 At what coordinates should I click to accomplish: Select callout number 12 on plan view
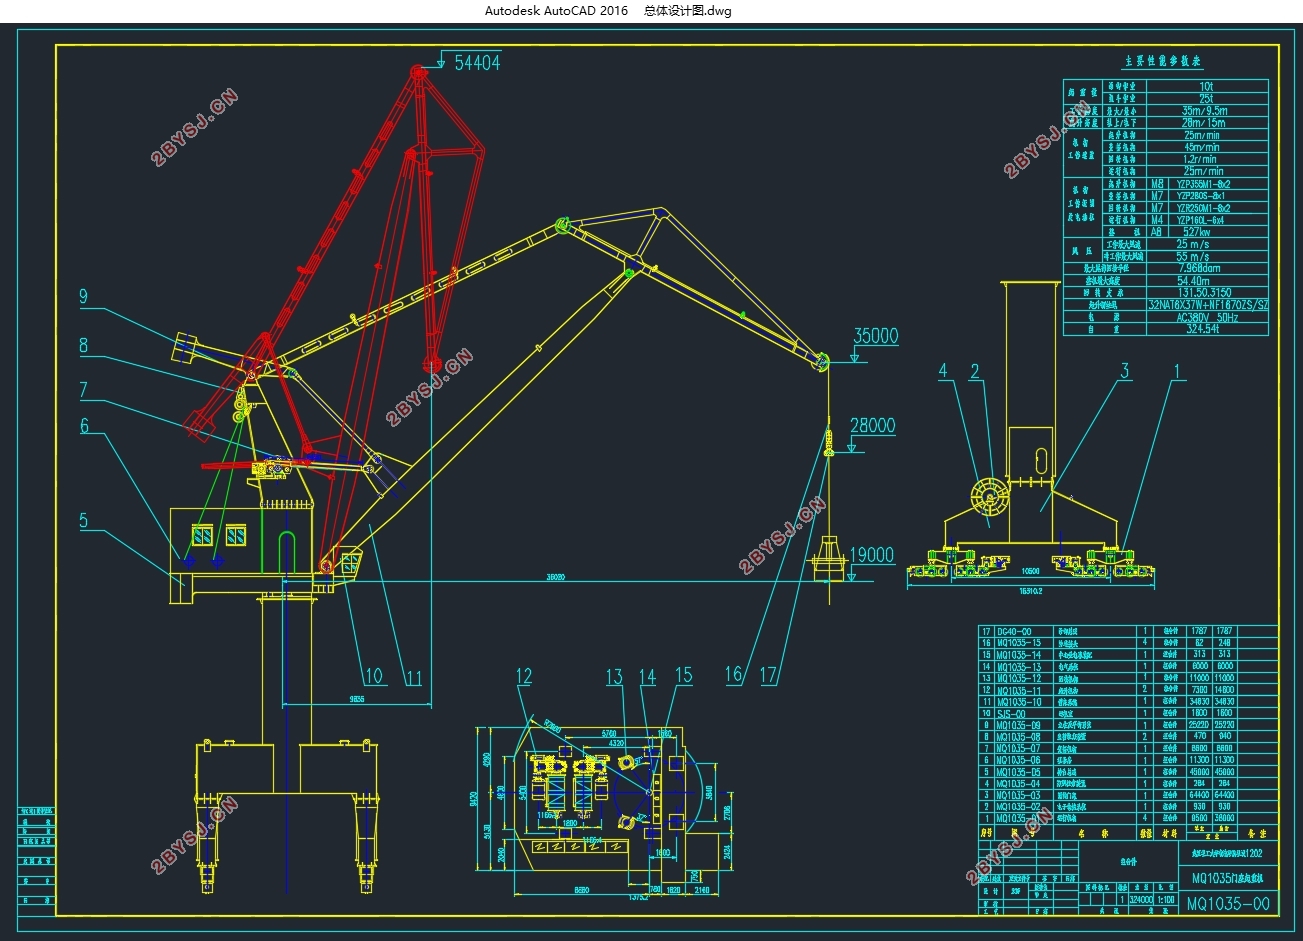524,677
